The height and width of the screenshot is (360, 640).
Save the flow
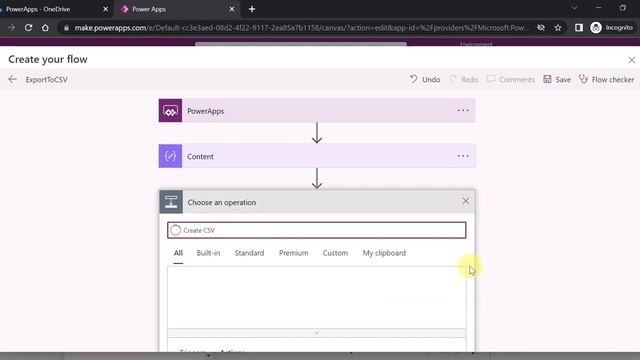pos(557,79)
